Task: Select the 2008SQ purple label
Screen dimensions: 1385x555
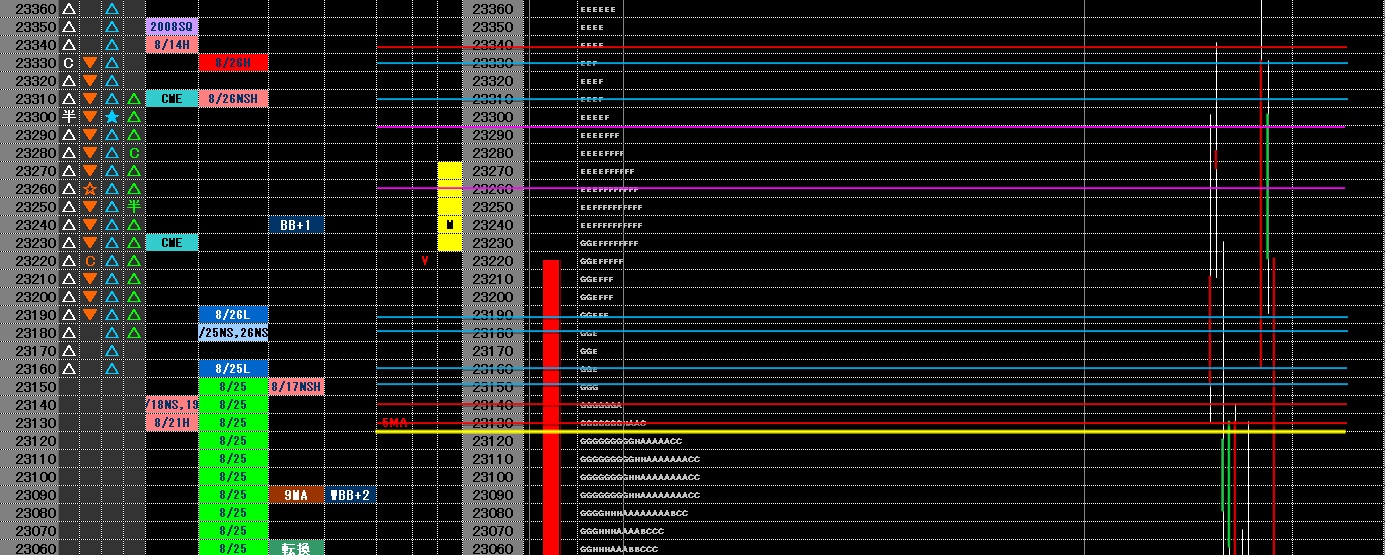Action: pyautogui.click(x=172, y=27)
